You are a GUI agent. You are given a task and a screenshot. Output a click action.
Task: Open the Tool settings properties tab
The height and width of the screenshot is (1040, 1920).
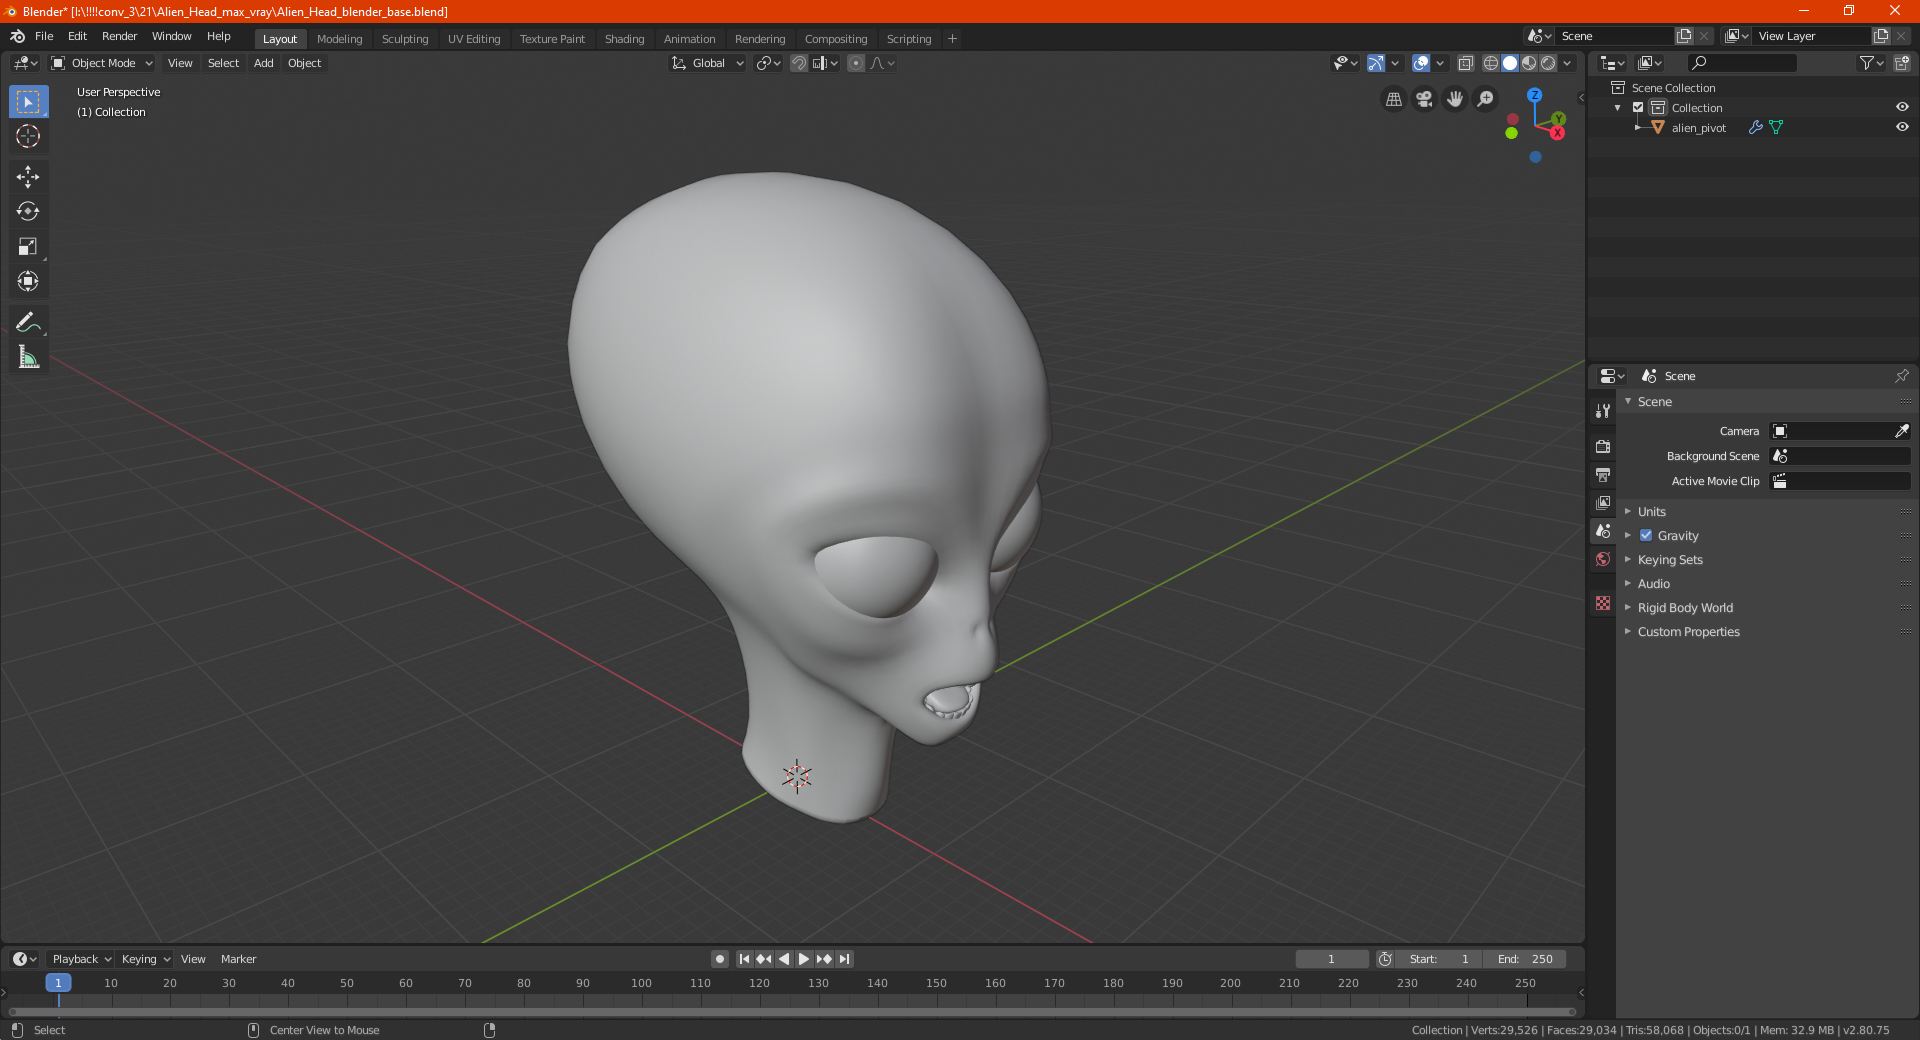pyautogui.click(x=1603, y=410)
